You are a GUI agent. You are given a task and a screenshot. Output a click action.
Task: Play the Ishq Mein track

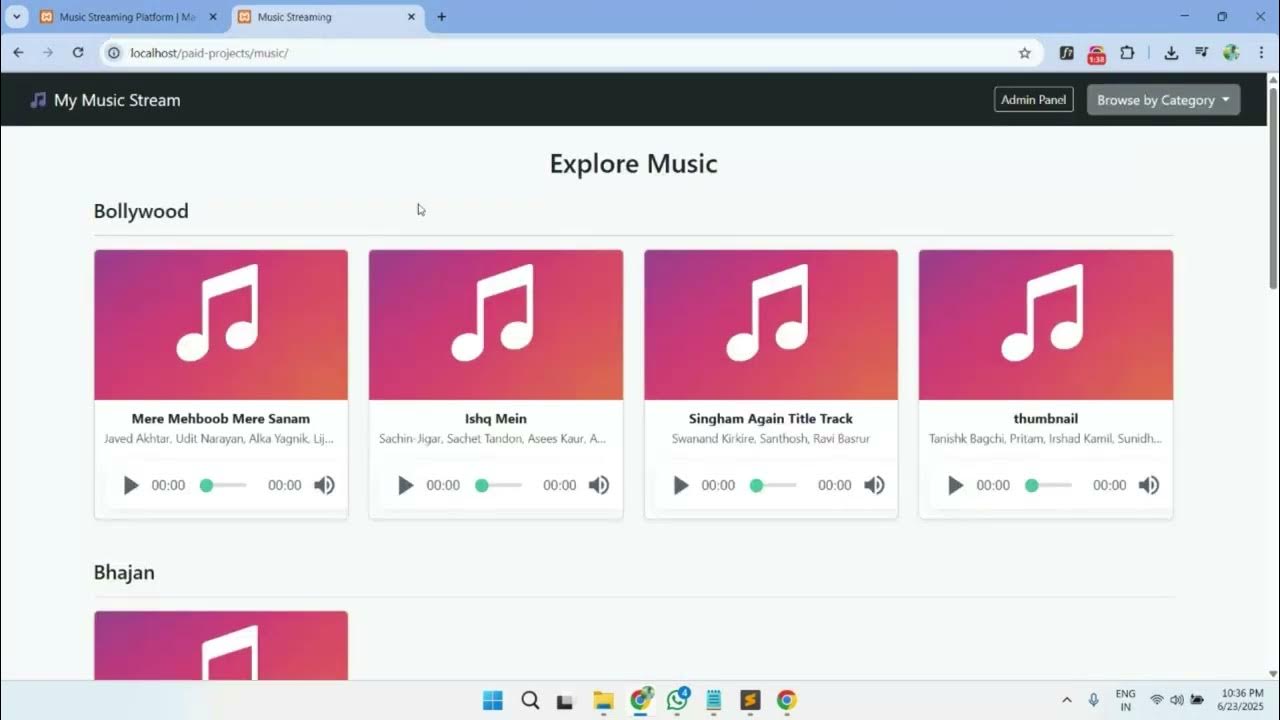tap(406, 485)
